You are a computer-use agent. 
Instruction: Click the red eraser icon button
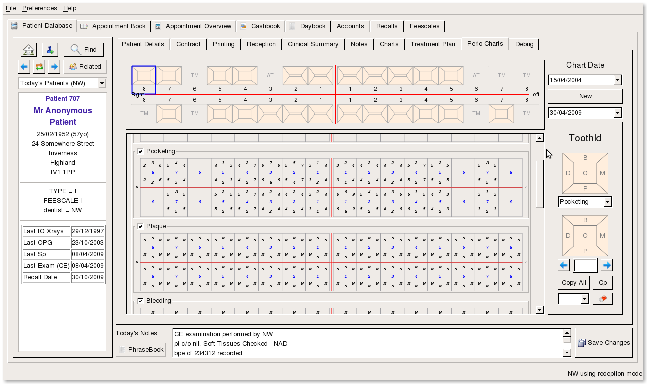coord(603,299)
